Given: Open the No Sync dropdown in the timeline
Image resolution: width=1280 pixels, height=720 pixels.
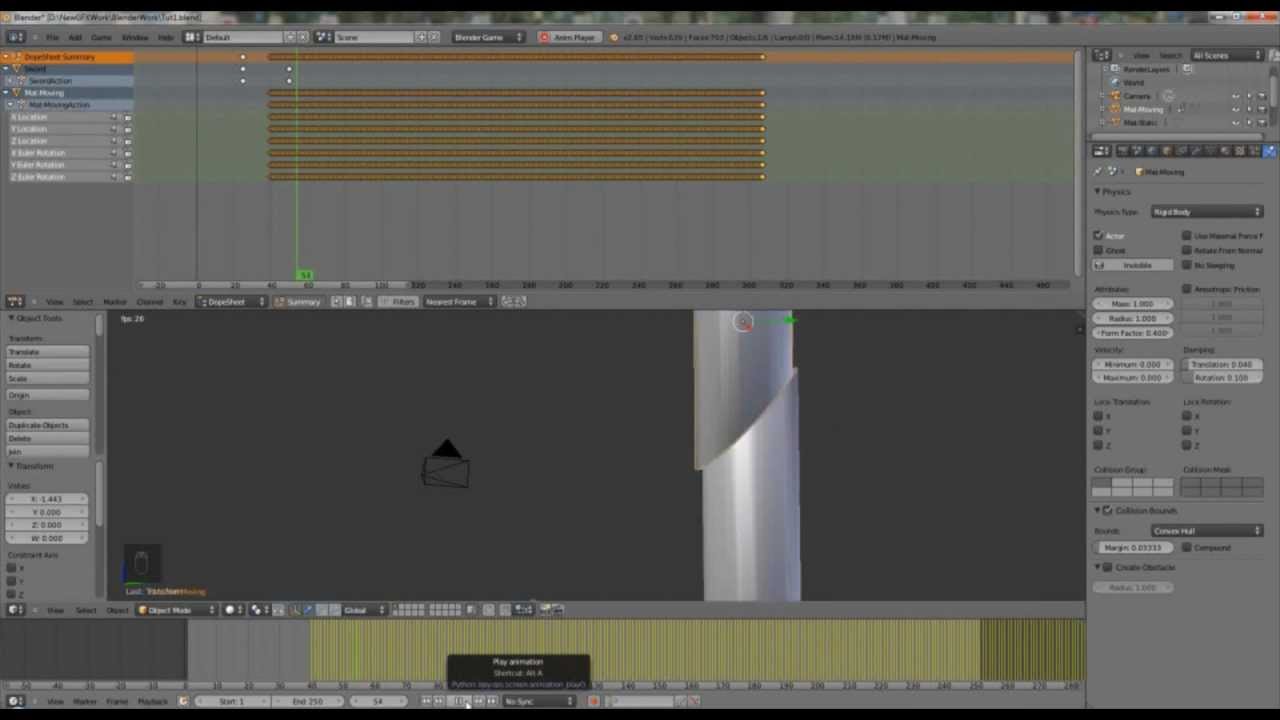Looking at the screenshot, I should (541, 701).
